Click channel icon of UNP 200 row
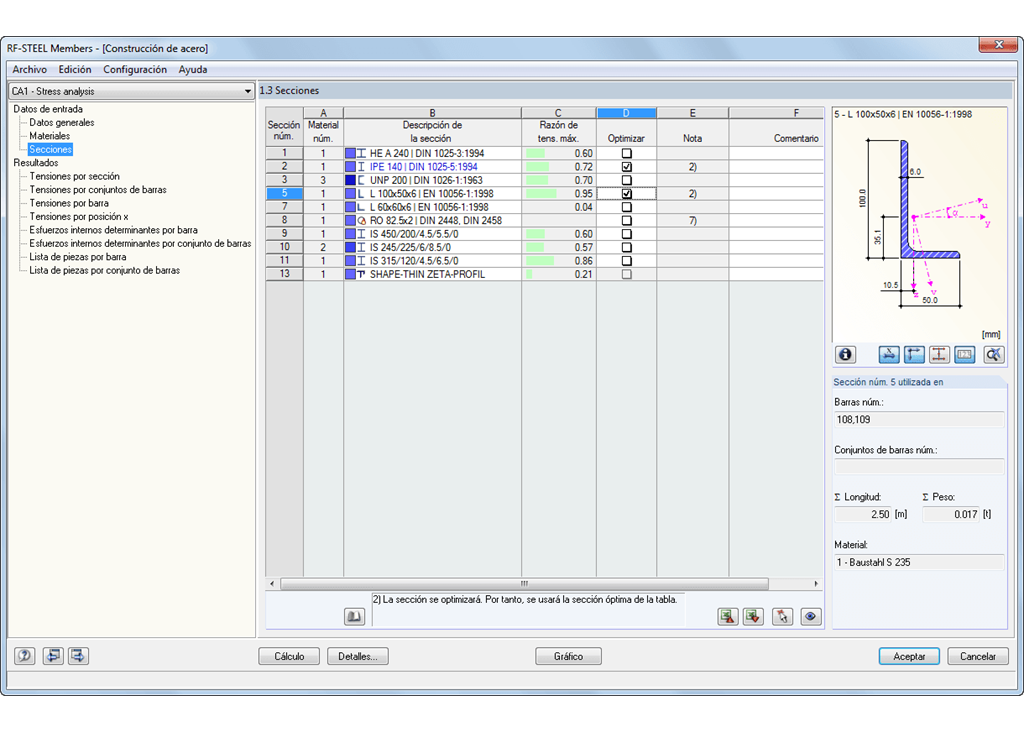This screenshot has width=1024, height=732. click(361, 180)
